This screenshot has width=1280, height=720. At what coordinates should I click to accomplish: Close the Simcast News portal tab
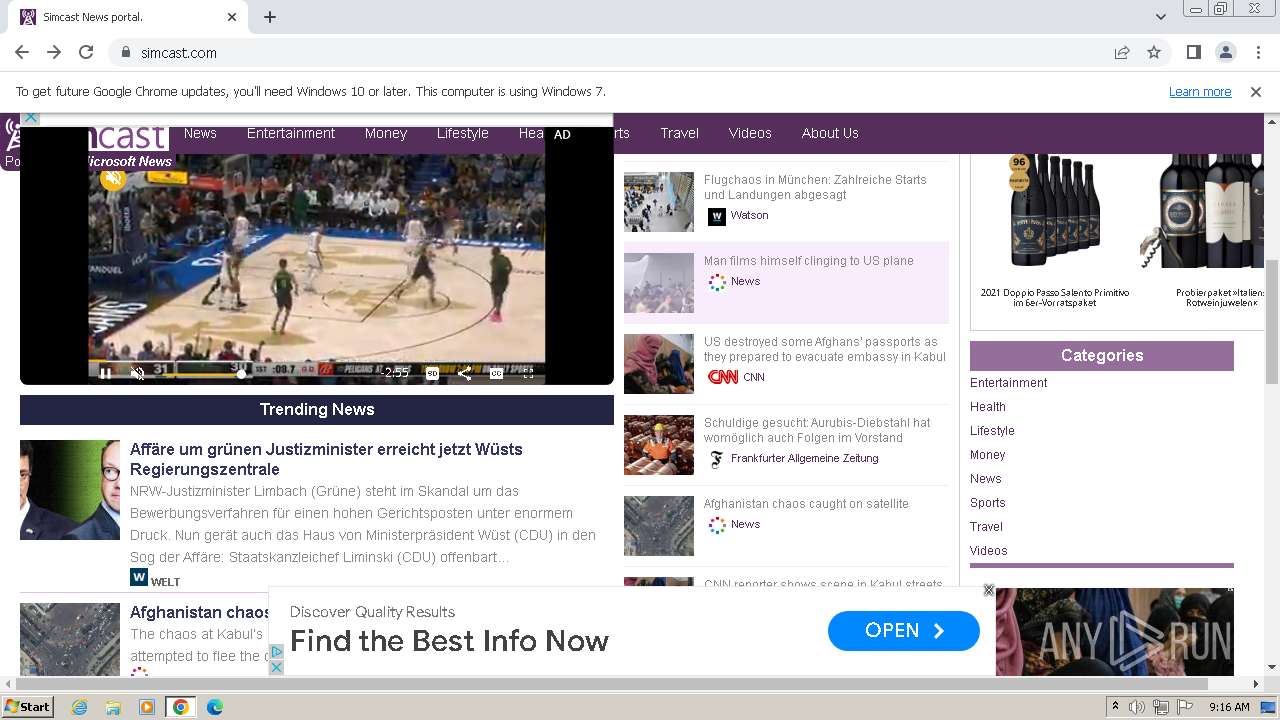(232, 17)
